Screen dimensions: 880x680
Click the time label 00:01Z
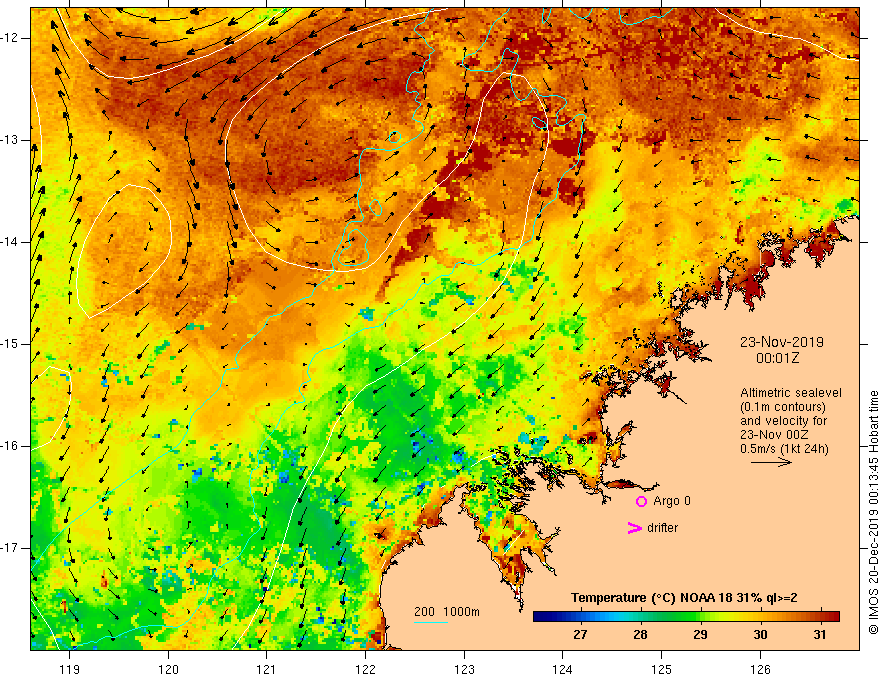[777, 358]
